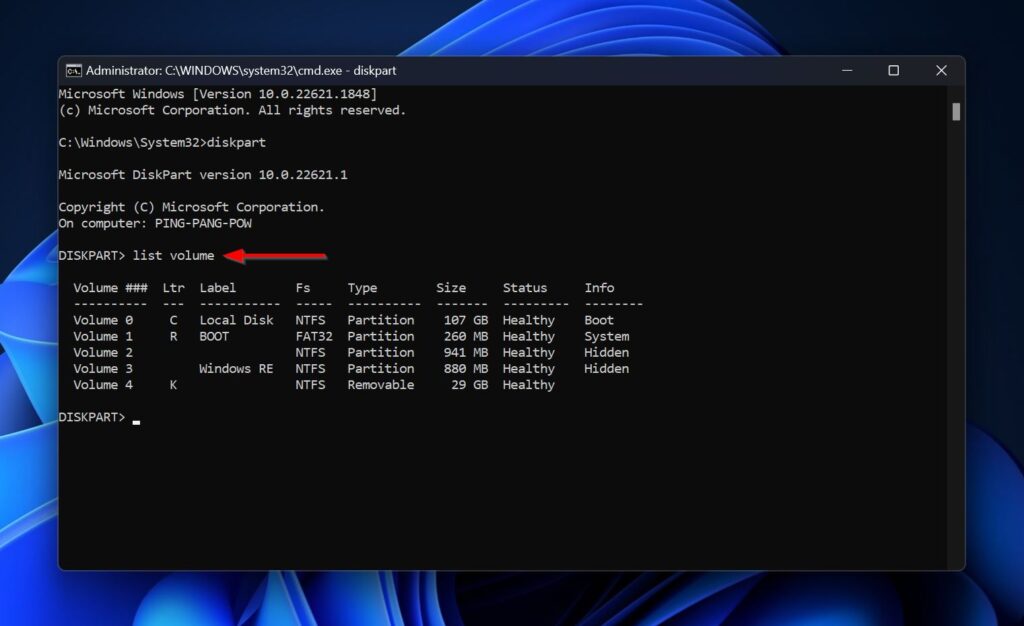Click the 'Info' column header
The width and height of the screenshot is (1024, 626).
coord(599,288)
